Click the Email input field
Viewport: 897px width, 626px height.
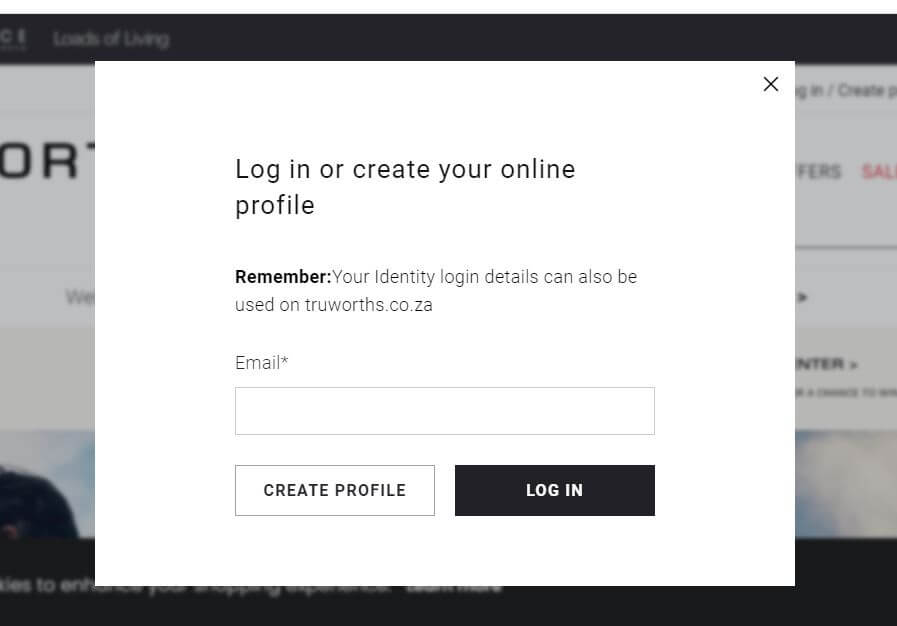click(x=444, y=411)
